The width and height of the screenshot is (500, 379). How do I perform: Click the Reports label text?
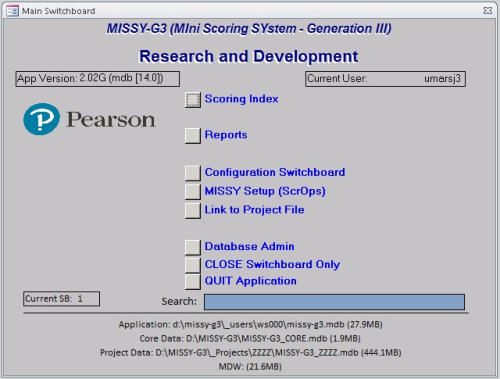tap(226, 135)
